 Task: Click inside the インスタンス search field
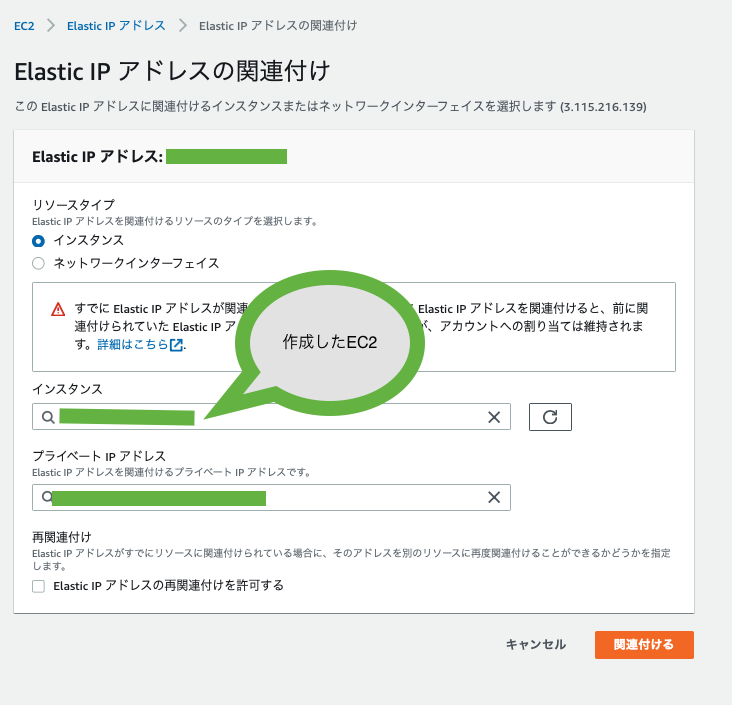(271, 417)
